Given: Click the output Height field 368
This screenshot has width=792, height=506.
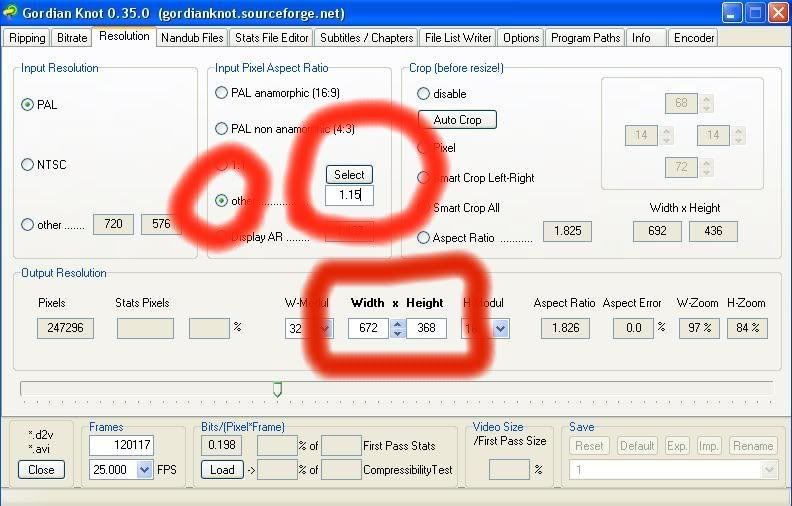Looking at the screenshot, I should tap(426, 328).
